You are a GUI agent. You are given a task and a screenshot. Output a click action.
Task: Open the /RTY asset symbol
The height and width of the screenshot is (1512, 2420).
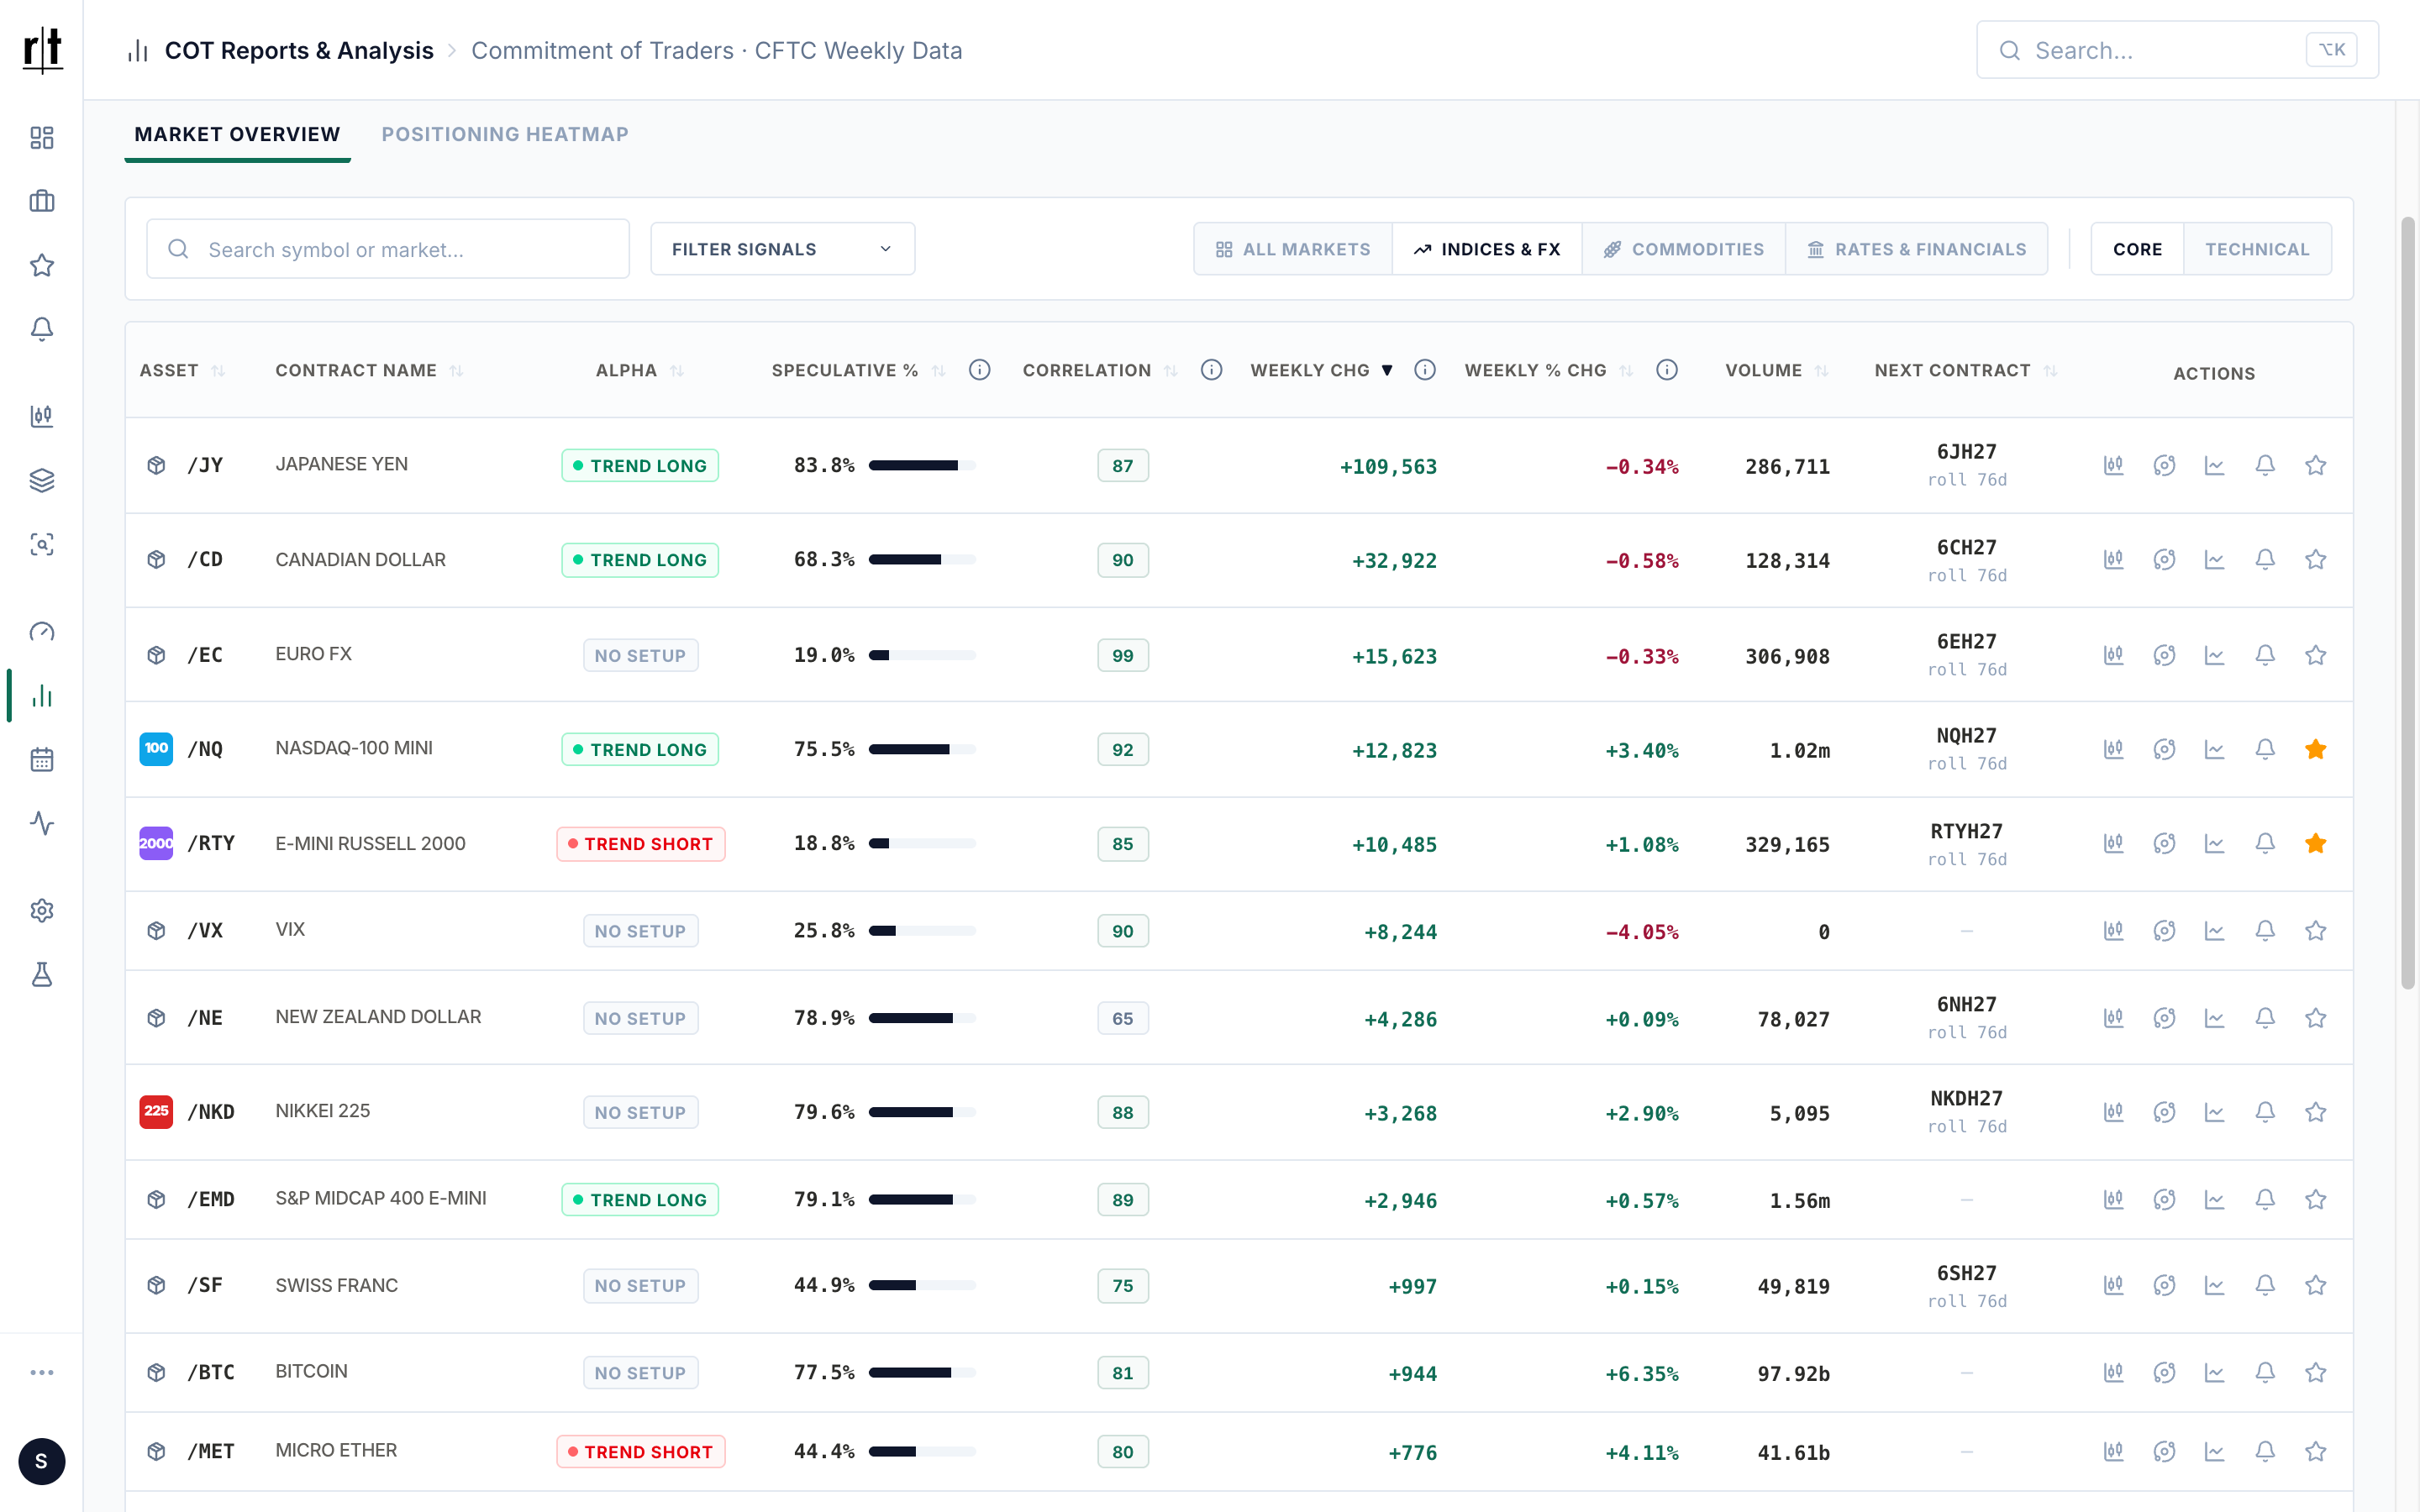coord(211,844)
